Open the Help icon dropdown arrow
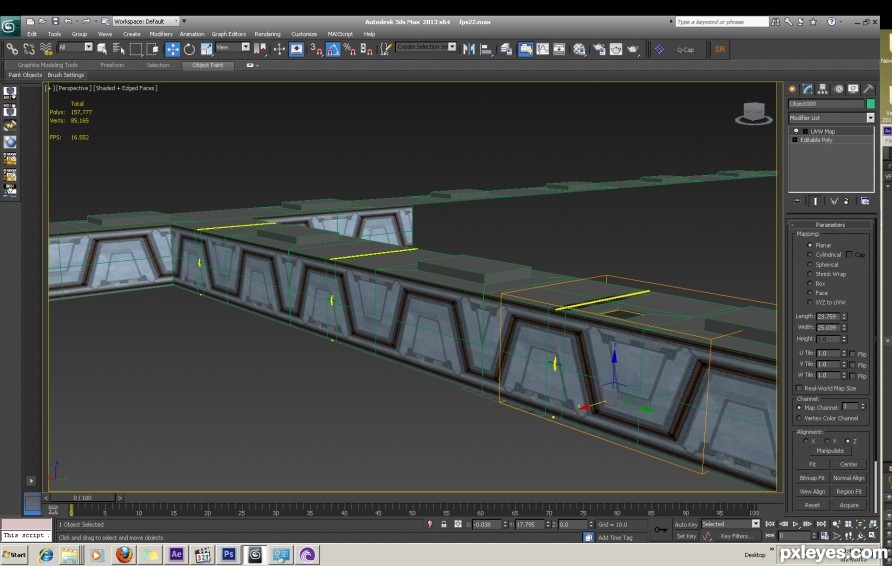Screen dimensions: 892x566 coord(843,22)
